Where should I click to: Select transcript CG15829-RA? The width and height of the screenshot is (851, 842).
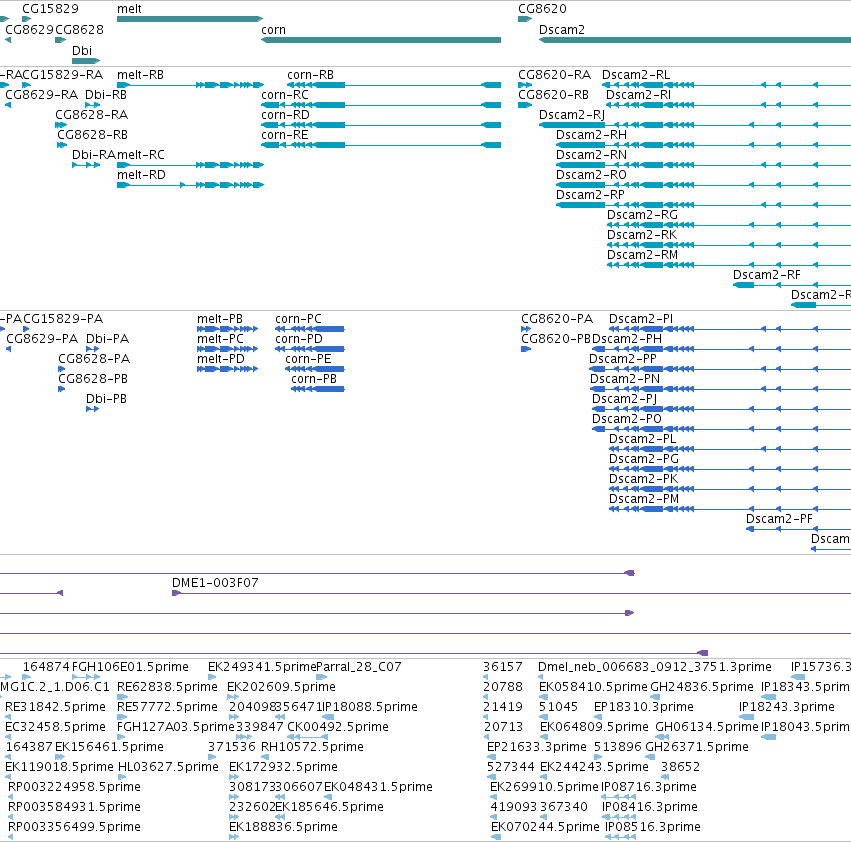coord(62,75)
